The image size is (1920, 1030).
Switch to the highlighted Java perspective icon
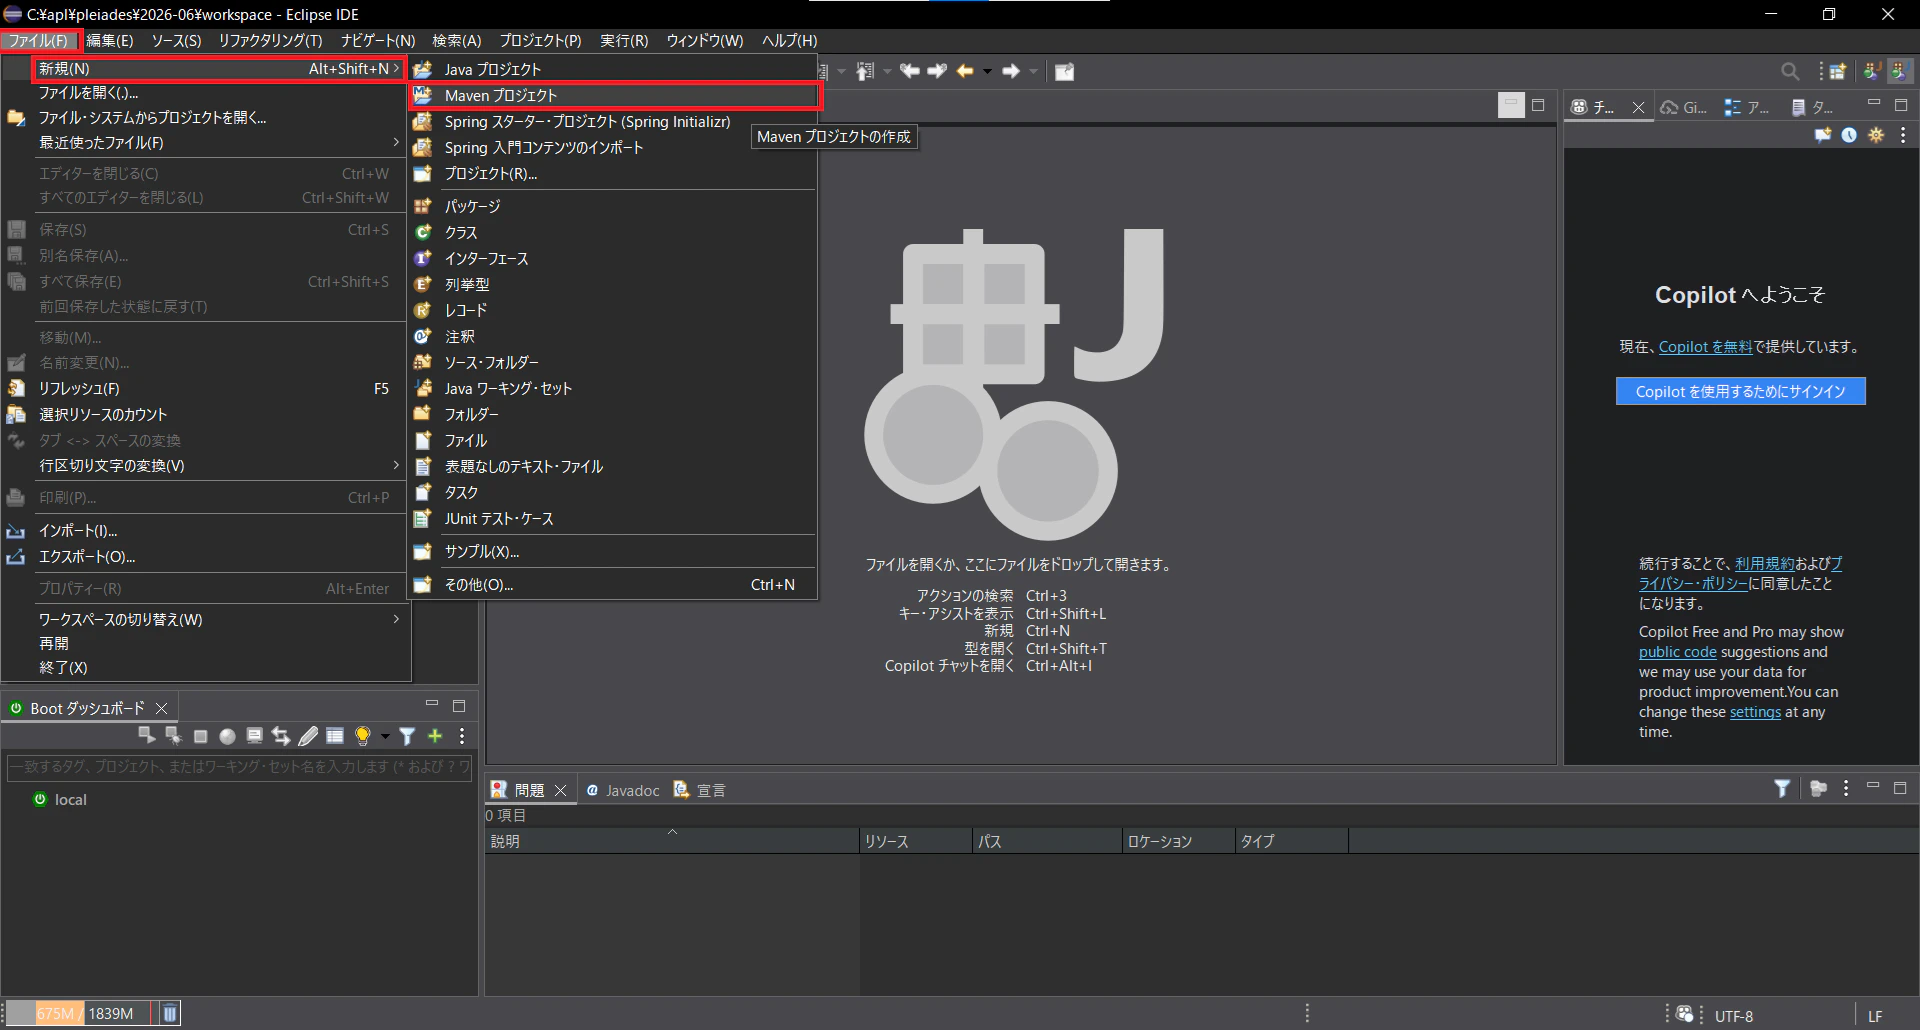[x=1898, y=71]
